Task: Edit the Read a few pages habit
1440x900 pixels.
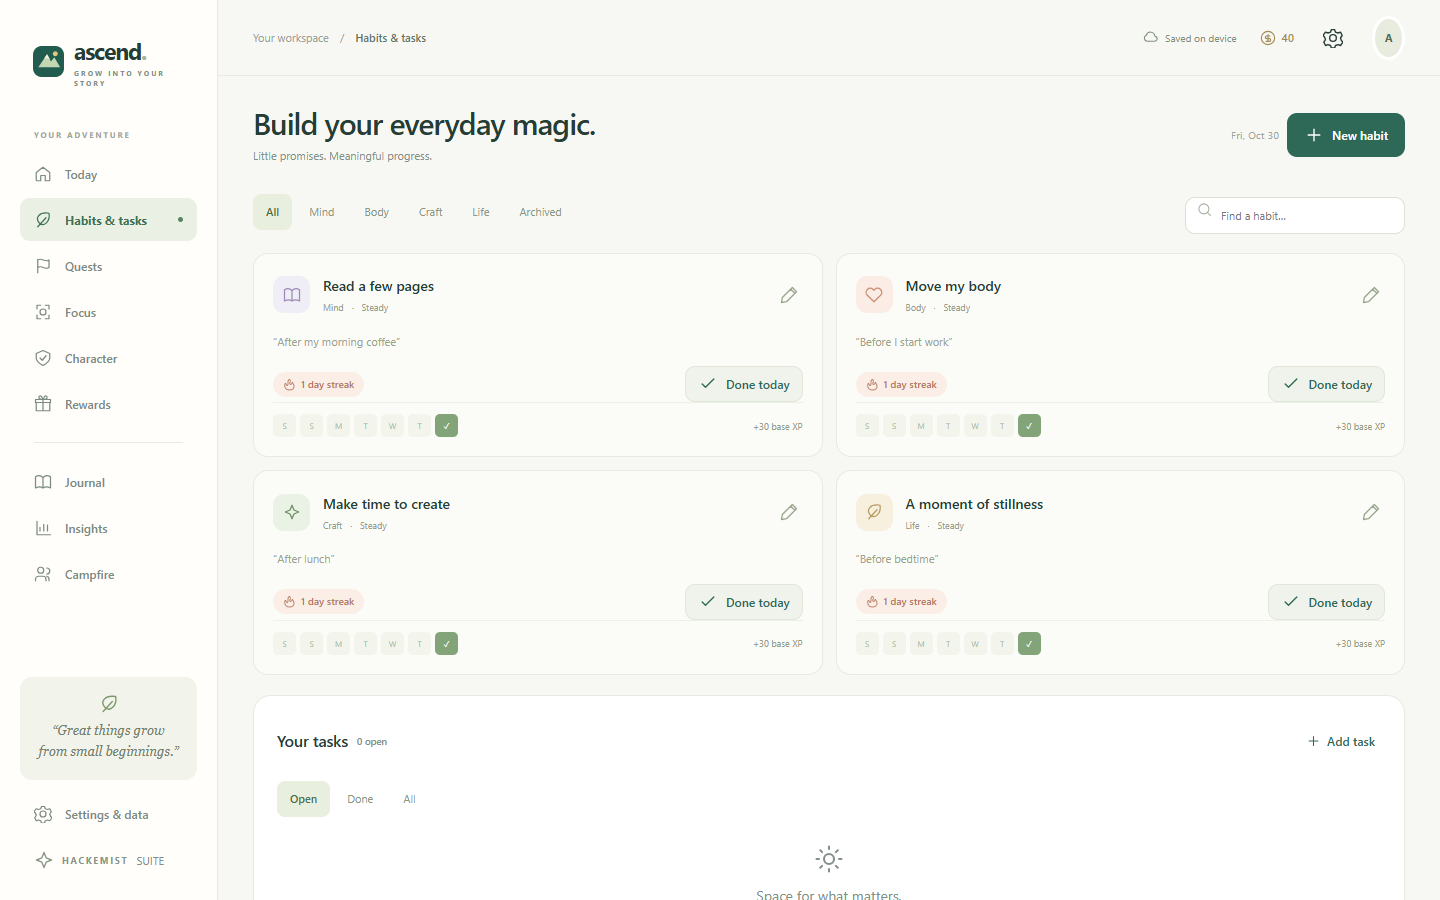Action: click(x=789, y=295)
